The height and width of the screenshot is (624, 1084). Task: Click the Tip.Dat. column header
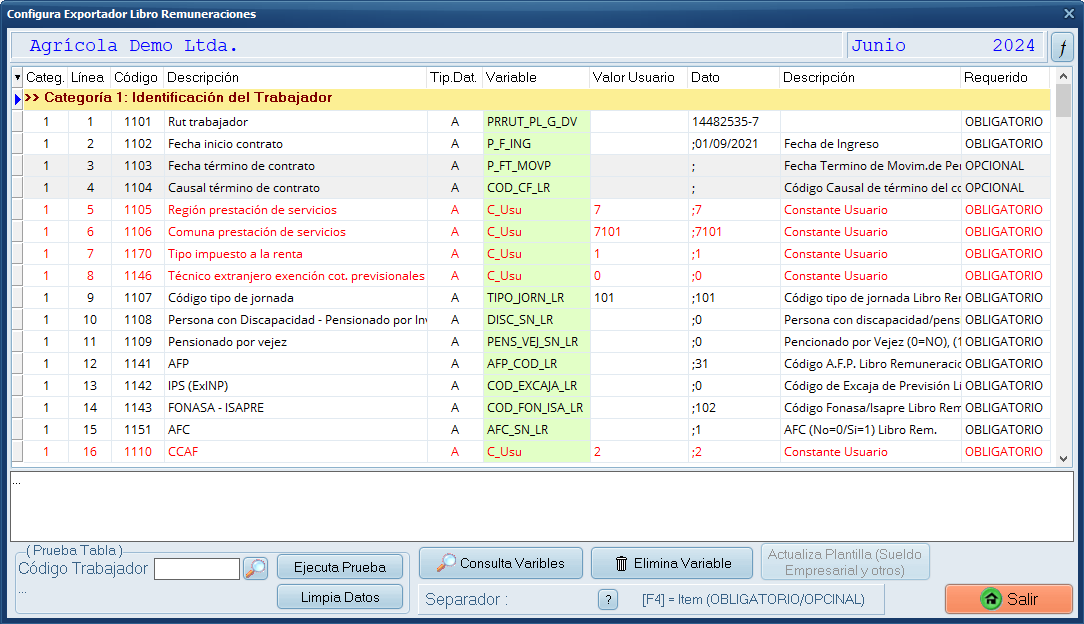click(x=454, y=77)
